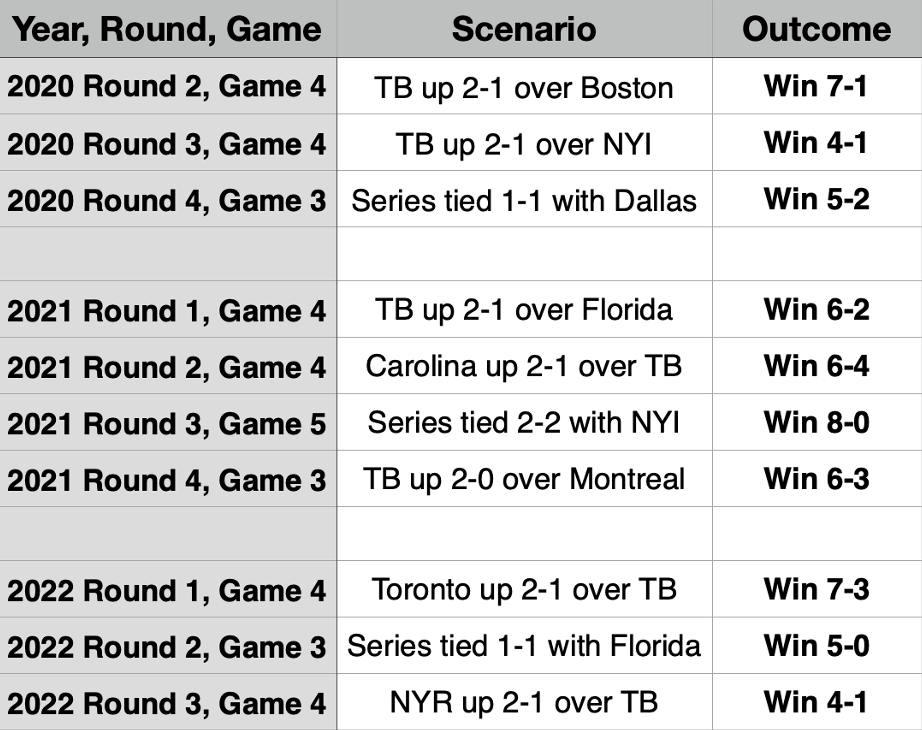The image size is (922, 730).
Task: Click the "Year, Round, Game" column header
Action: tap(168, 29)
